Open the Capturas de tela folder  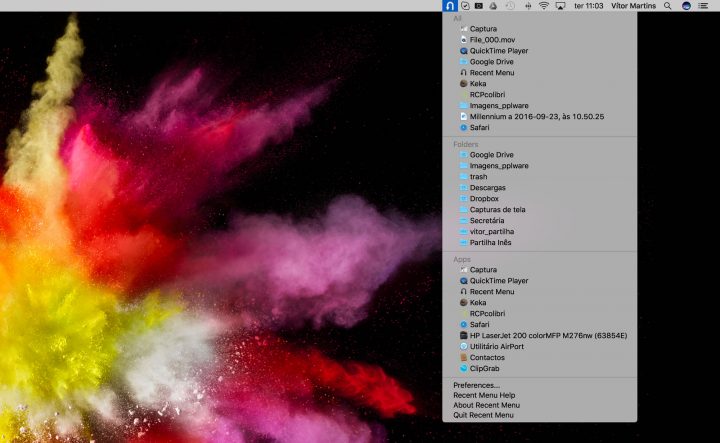pos(497,210)
